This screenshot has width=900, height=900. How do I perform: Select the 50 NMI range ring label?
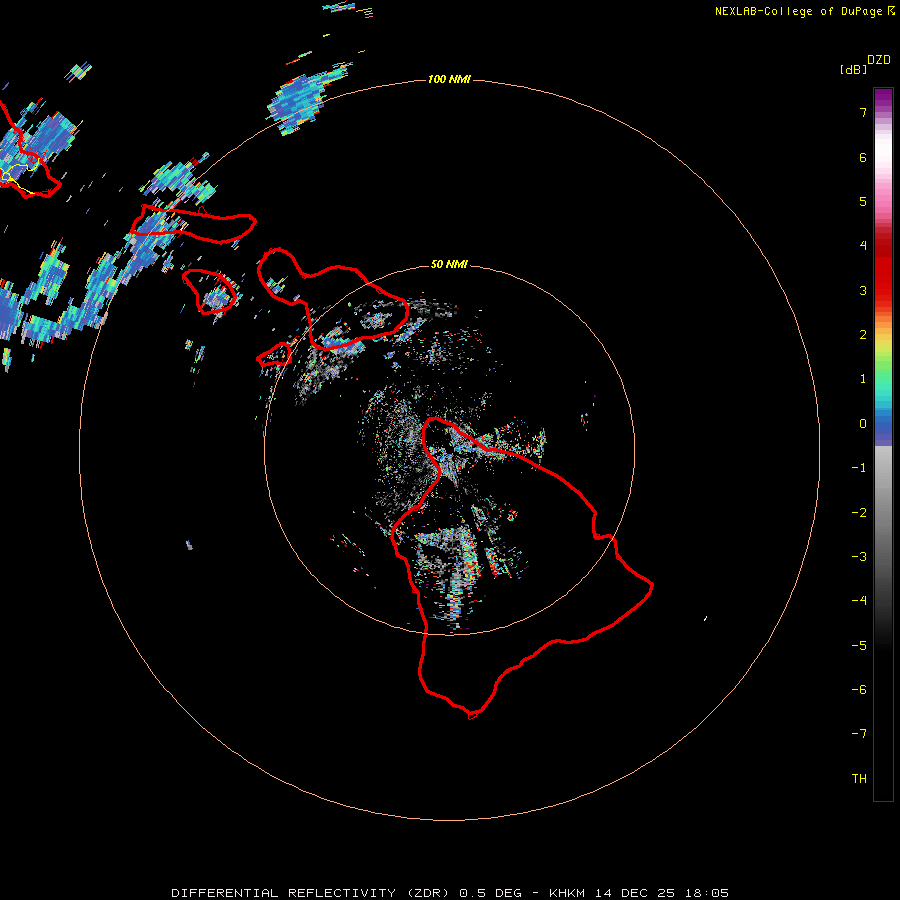click(x=449, y=264)
